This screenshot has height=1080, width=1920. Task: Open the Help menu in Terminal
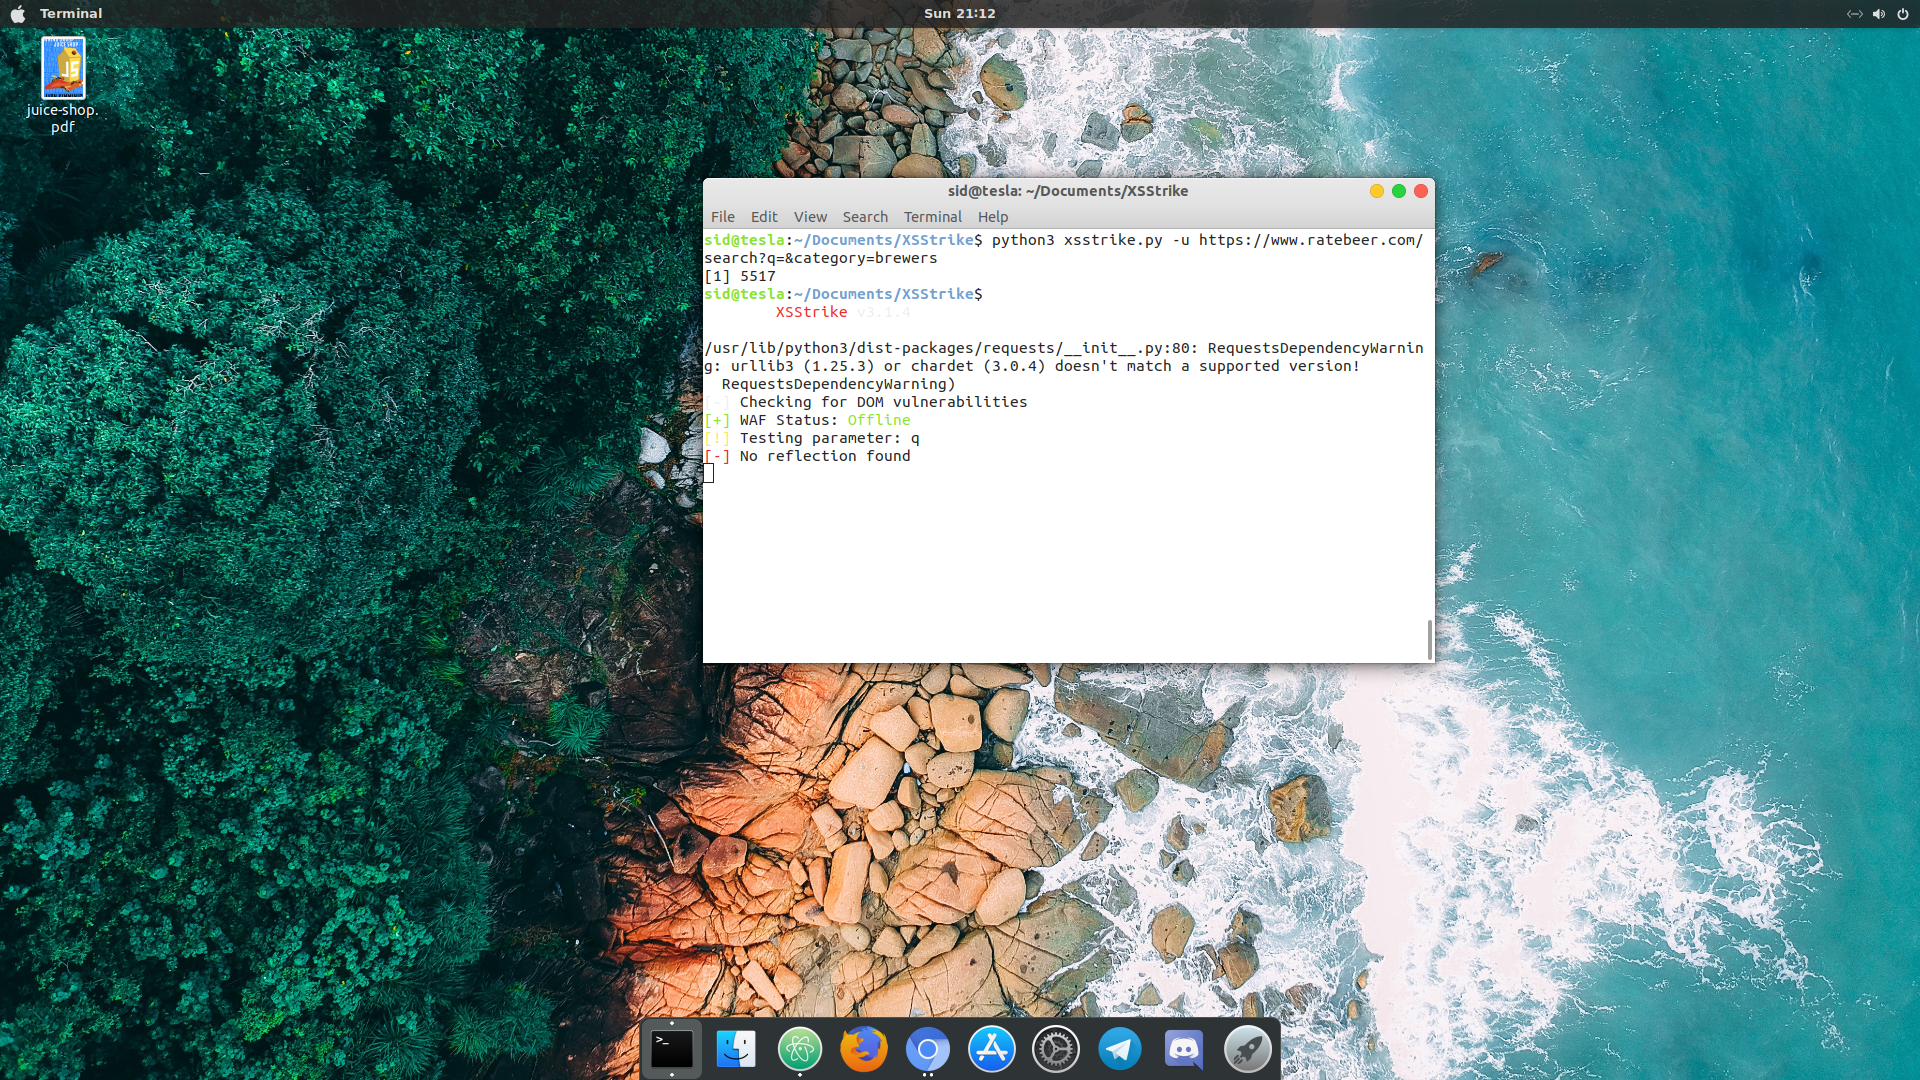coord(993,217)
